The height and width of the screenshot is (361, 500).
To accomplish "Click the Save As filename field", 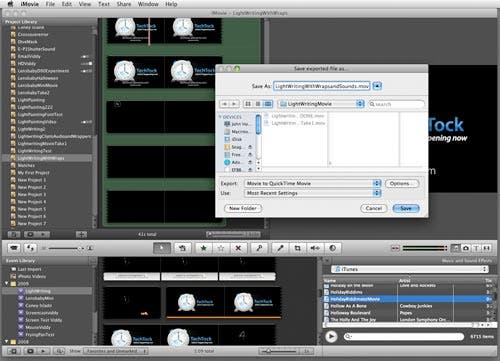I will click(322, 86).
